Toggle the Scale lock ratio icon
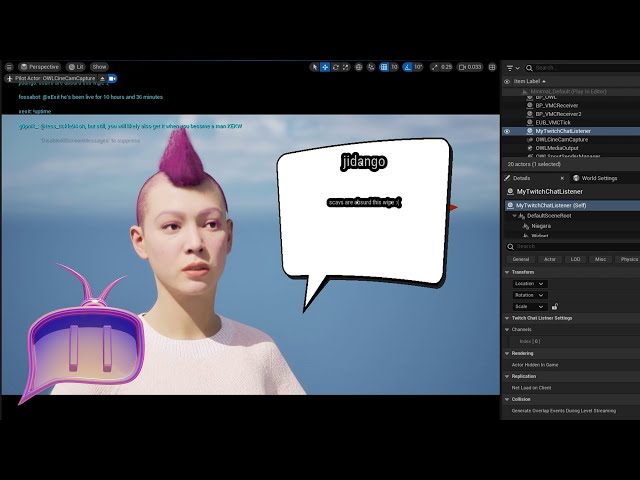Image resolution: width=640 pixels, height=480 pixels. (555, 307)
